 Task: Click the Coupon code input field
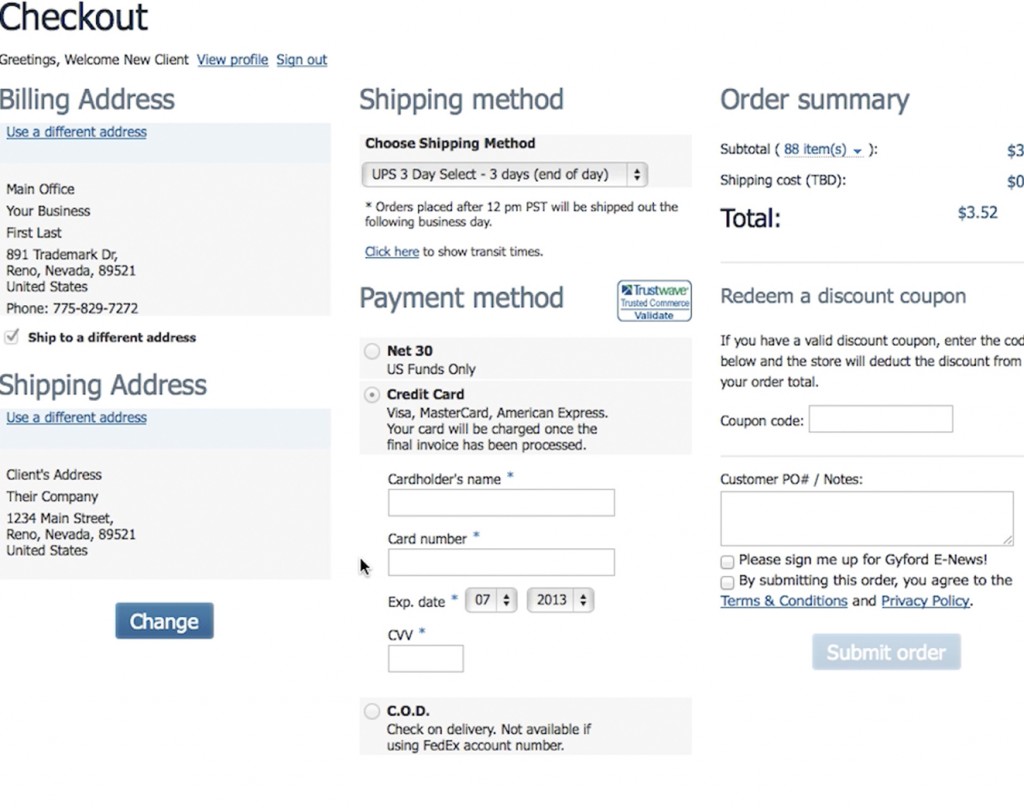click(x=880, y=418)
